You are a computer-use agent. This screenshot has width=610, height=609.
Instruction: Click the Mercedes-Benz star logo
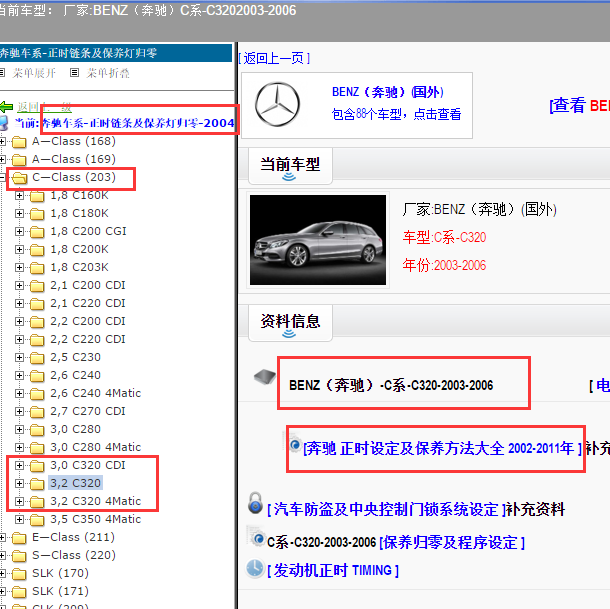(277, 104)
